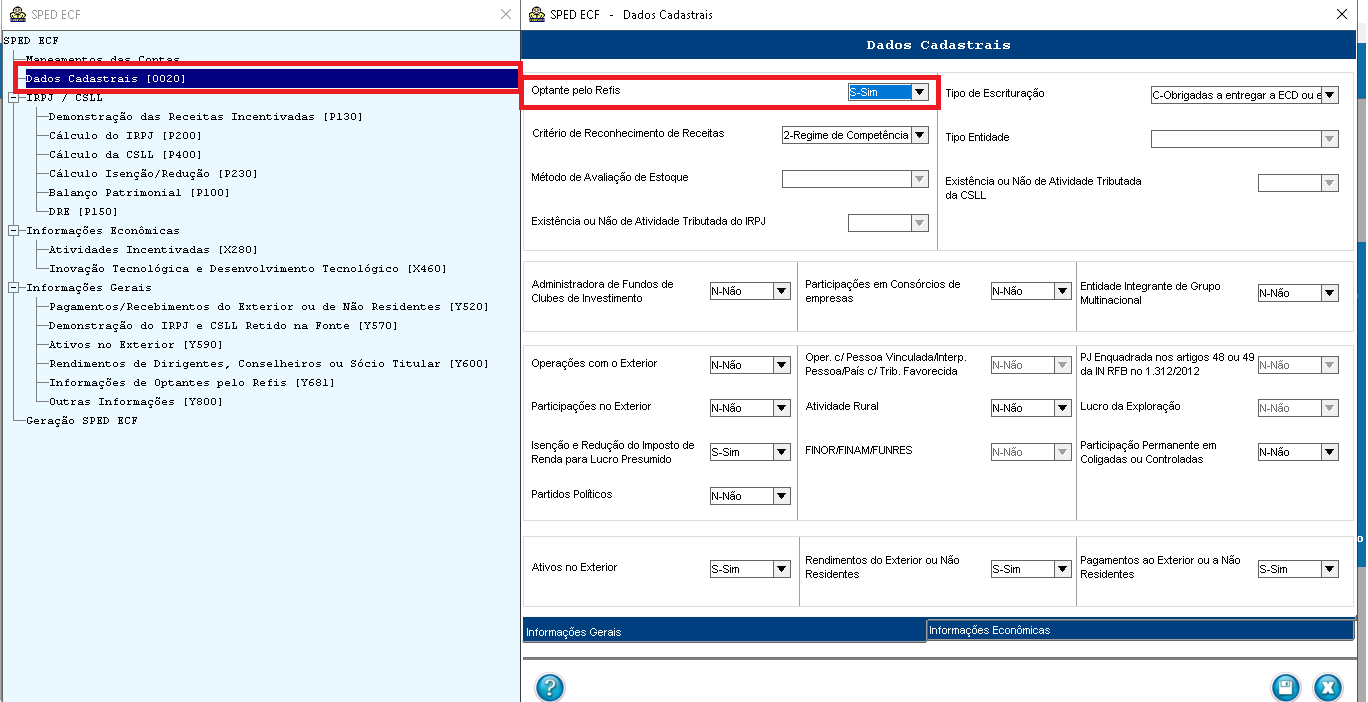The image size is (1368, 702).
Task: Open Participações em Consórcios de empresas dropdown
Action: pyautogui.click(x=1063, y=291)
